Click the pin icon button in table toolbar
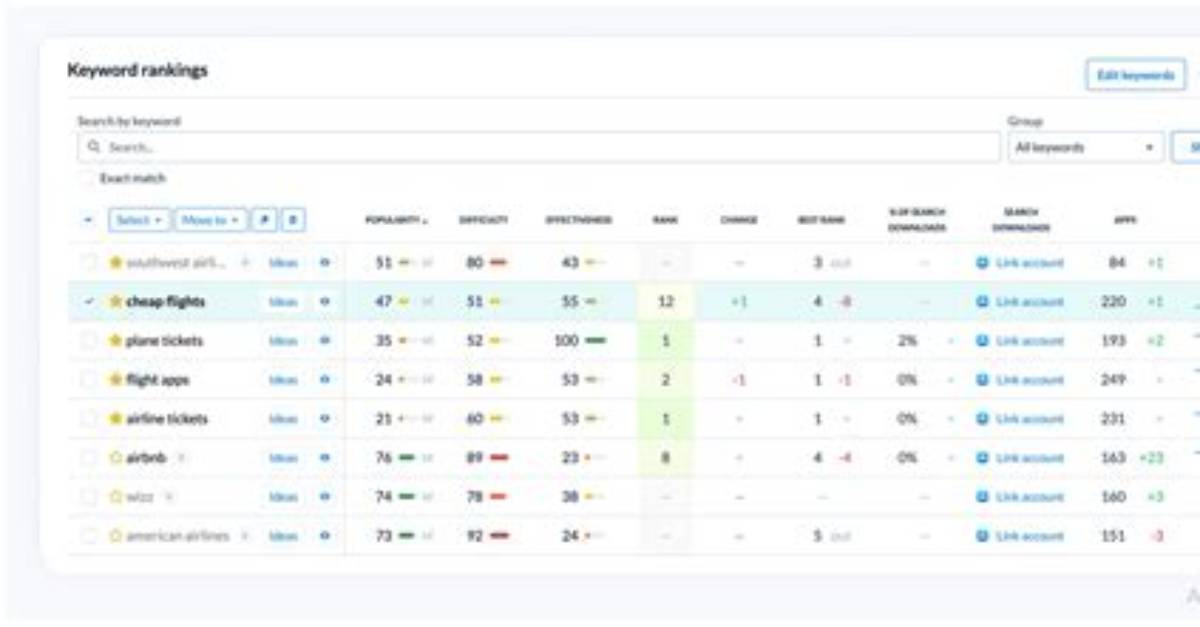1200x627 pixels. click(263, 220)
